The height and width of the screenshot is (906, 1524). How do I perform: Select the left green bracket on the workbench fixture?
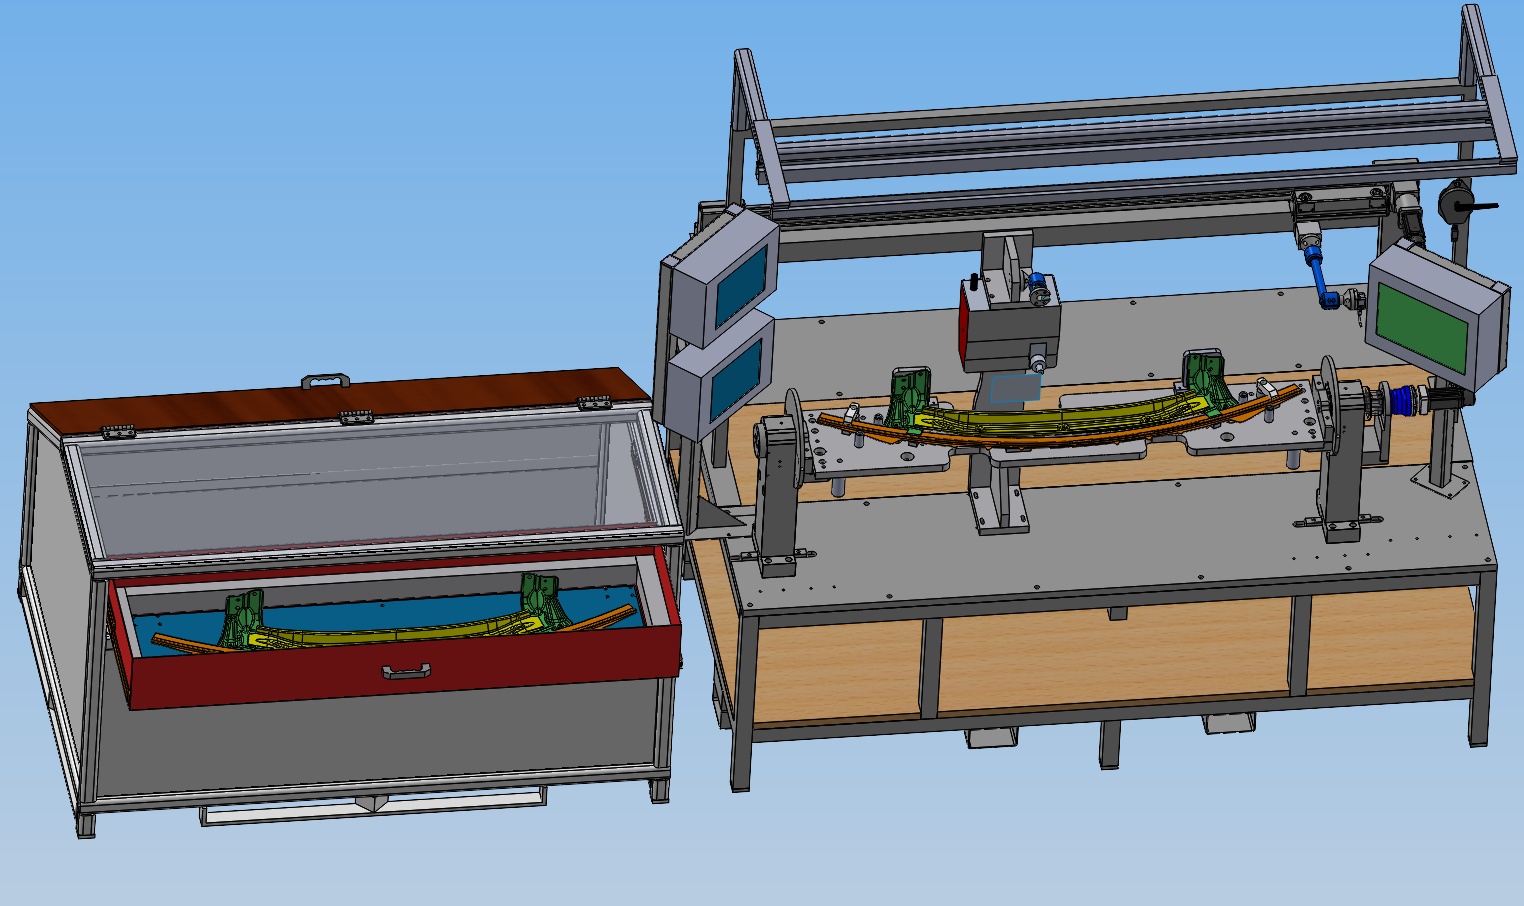pyautogui.click(x=911, y=397)
